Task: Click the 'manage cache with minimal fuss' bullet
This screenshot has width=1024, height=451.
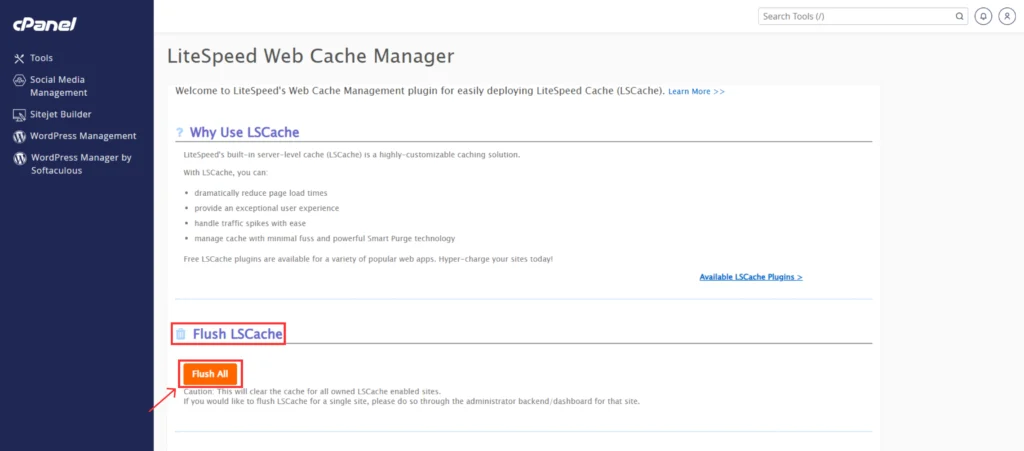Action: (x=325, y=238)
